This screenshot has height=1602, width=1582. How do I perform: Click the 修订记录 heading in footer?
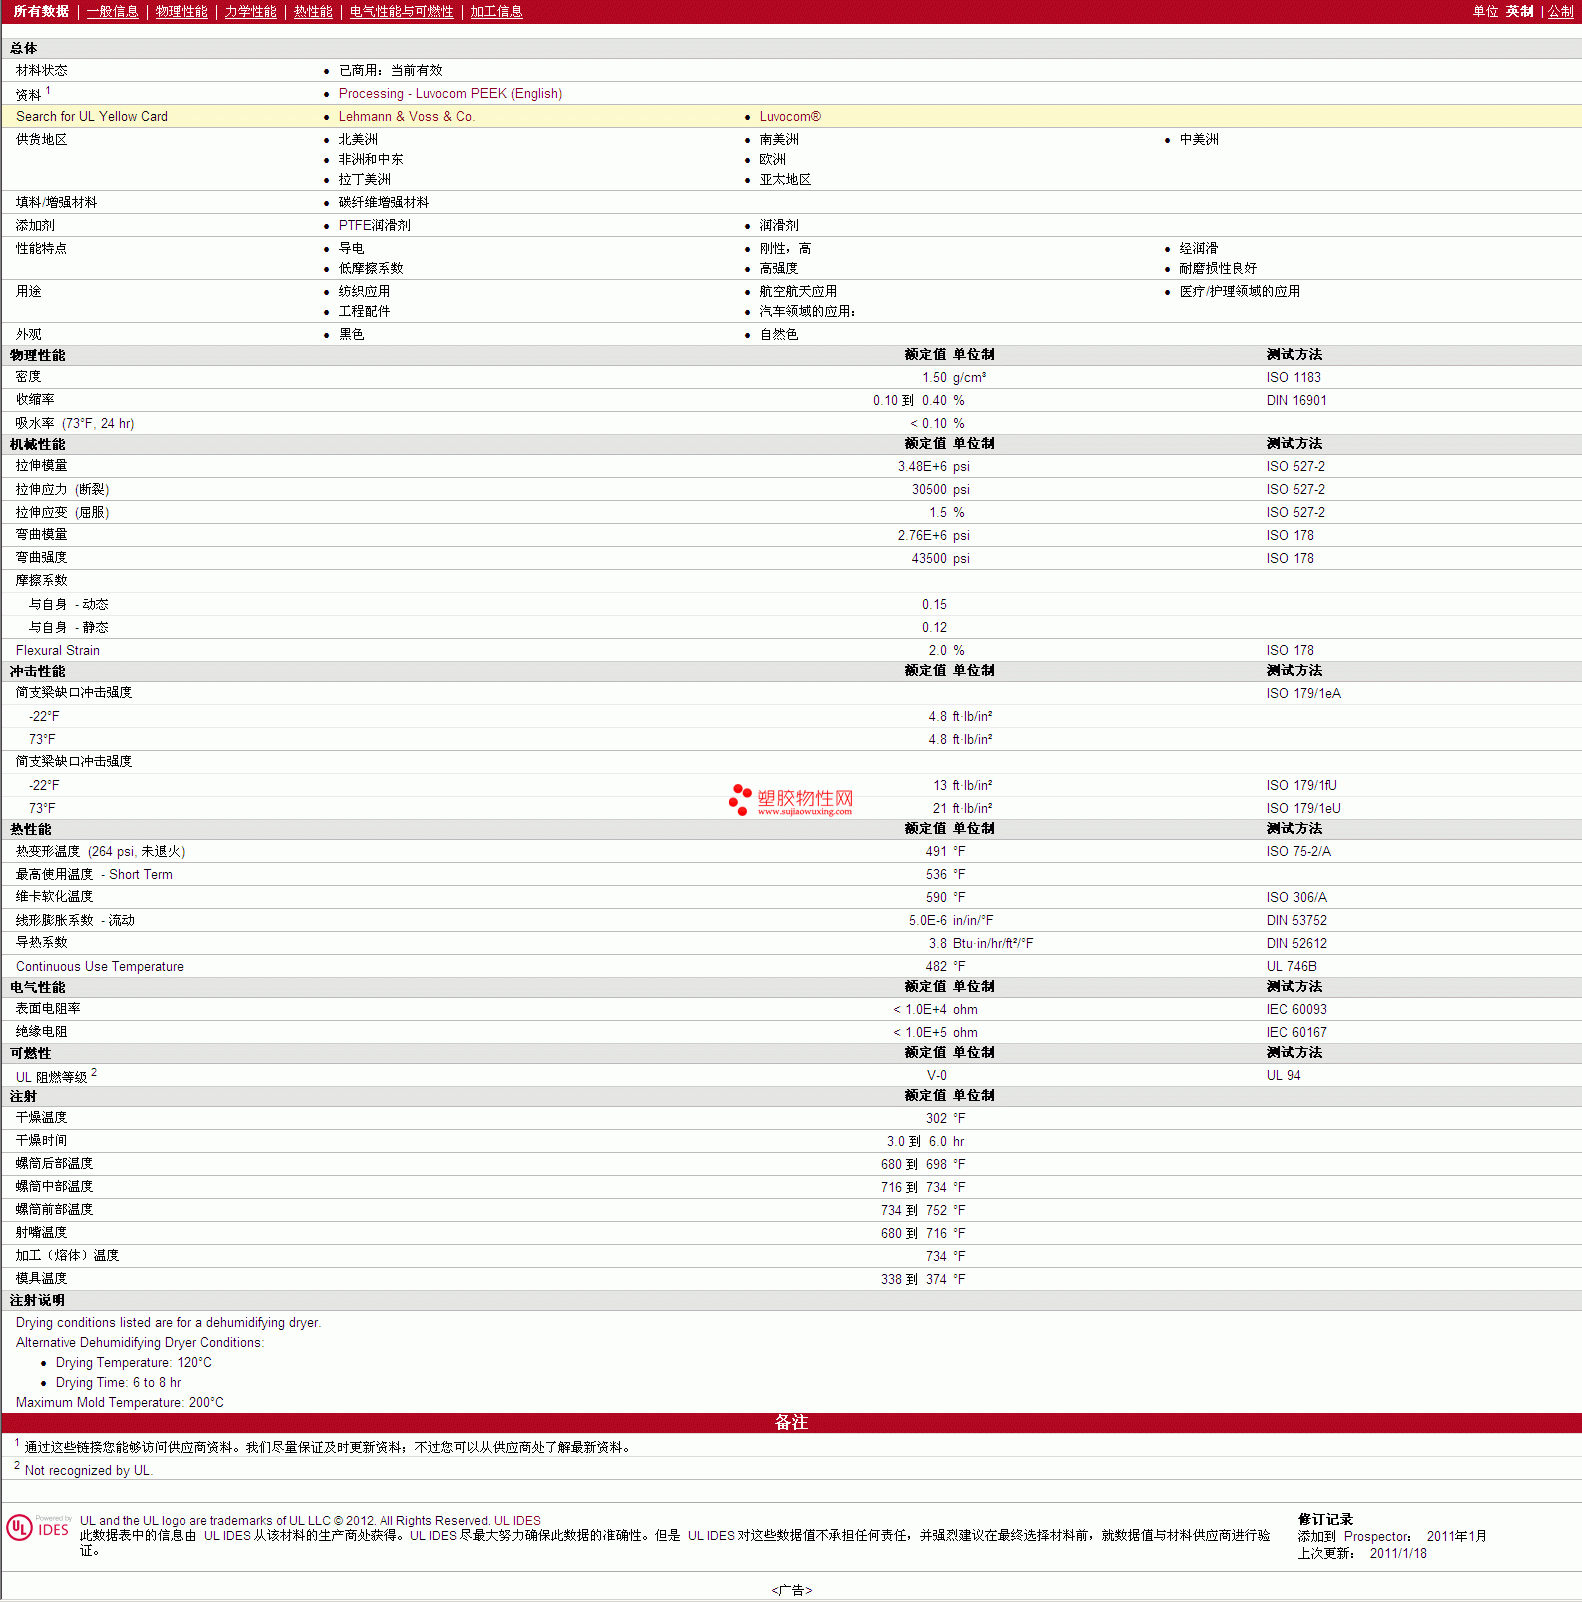[1325, 1519]
